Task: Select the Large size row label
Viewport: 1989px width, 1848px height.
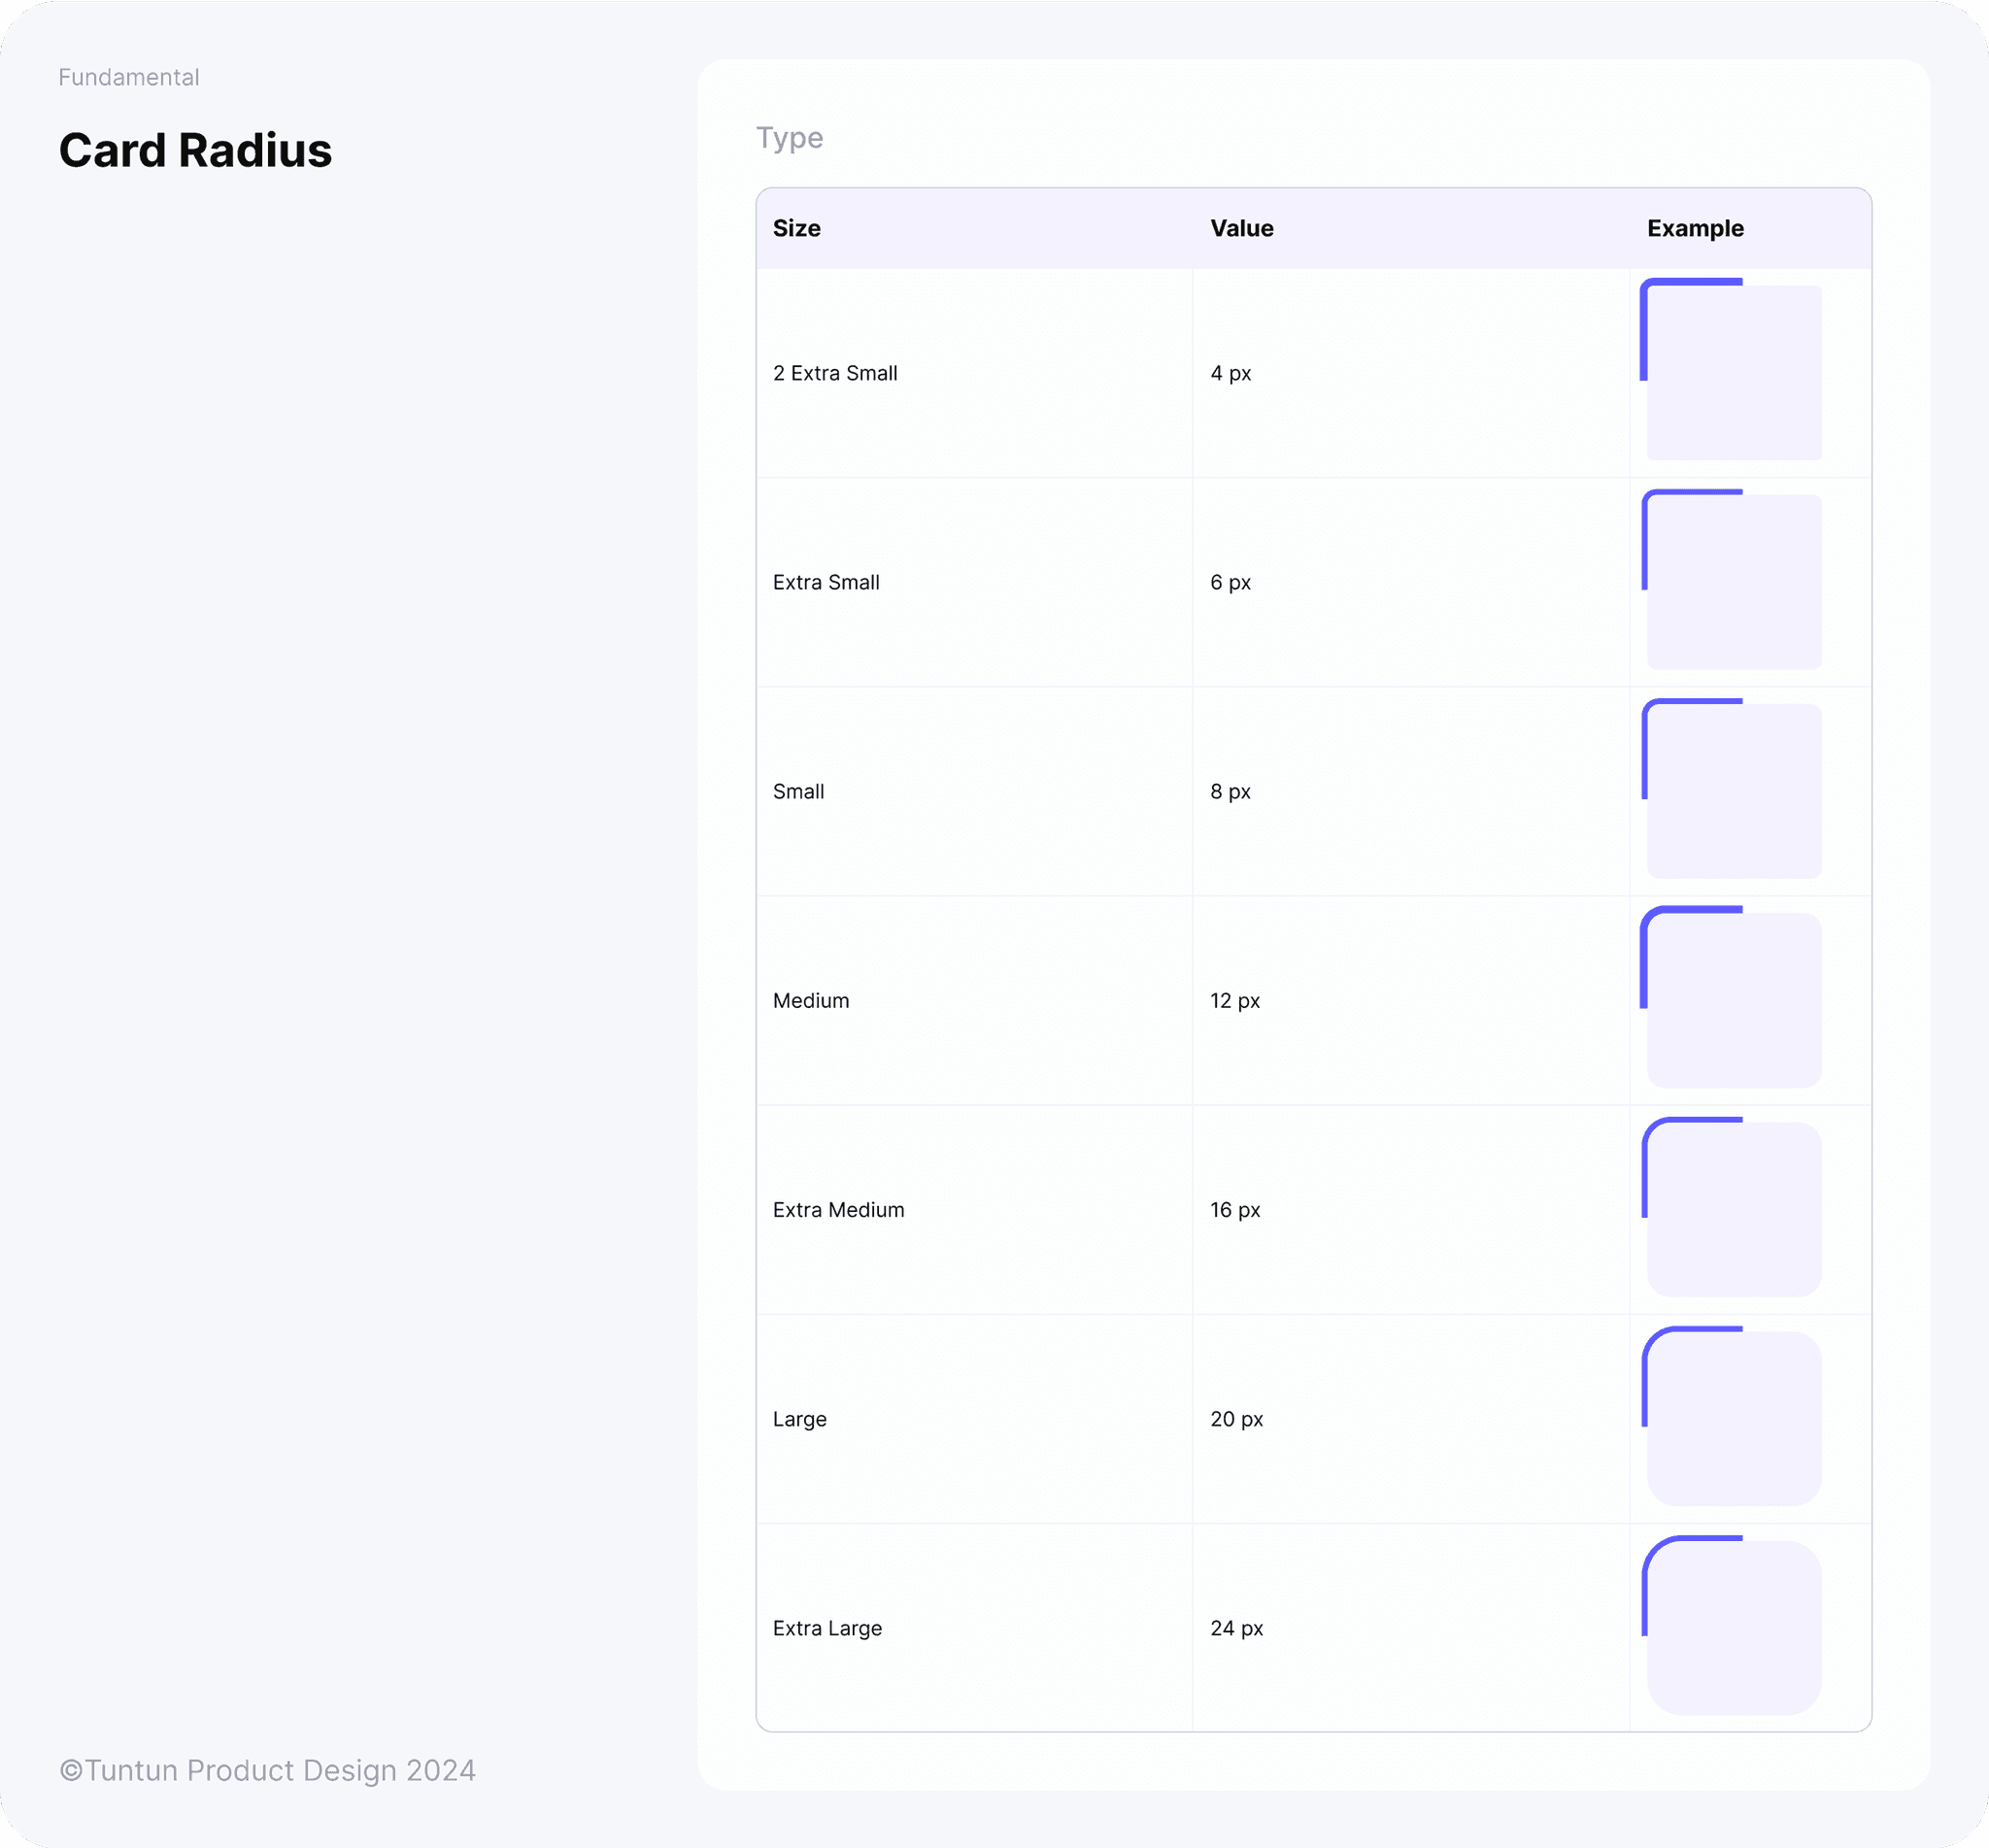Action: (x=799, y=1419)
